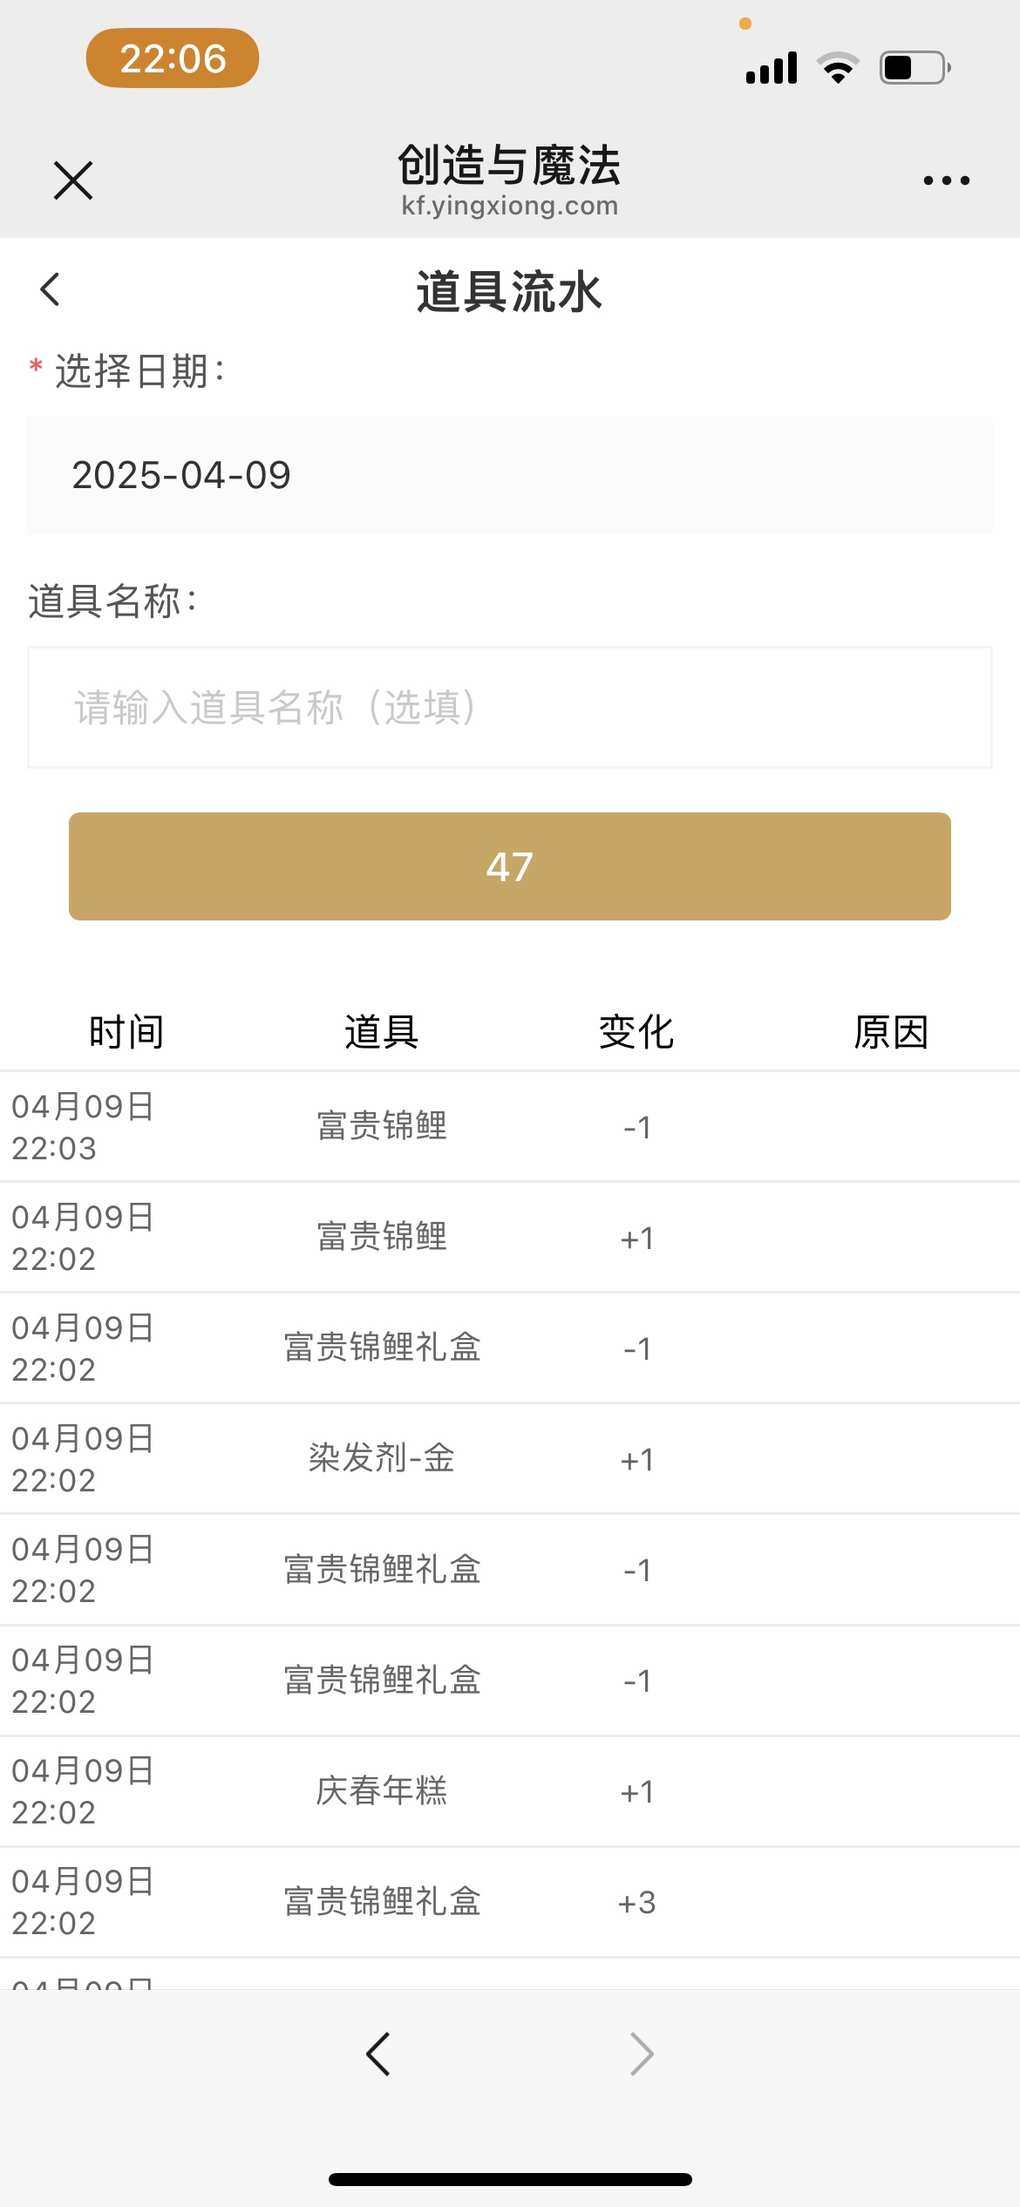
Task: Tap the 22:06 time pill in status bar
Action: [x=172, y=58]
